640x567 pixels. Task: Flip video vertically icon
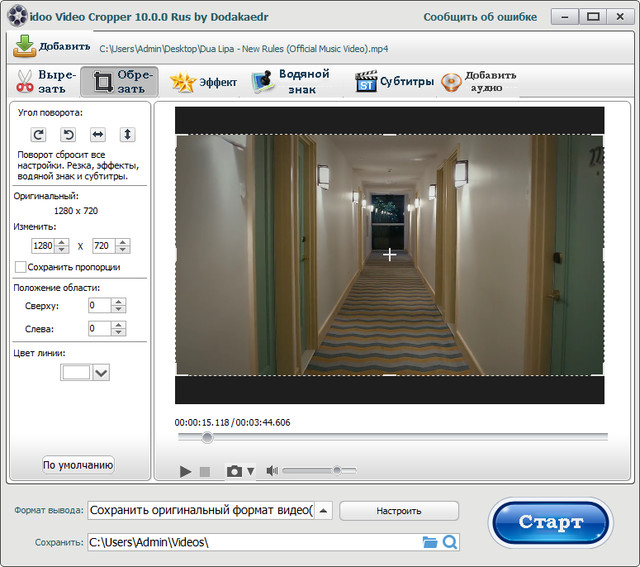tap(128, 134)
